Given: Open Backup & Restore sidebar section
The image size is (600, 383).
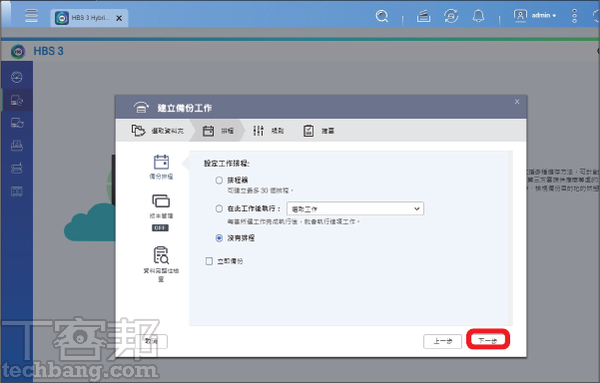Looking at the screenshot, I should click(17, 101).
